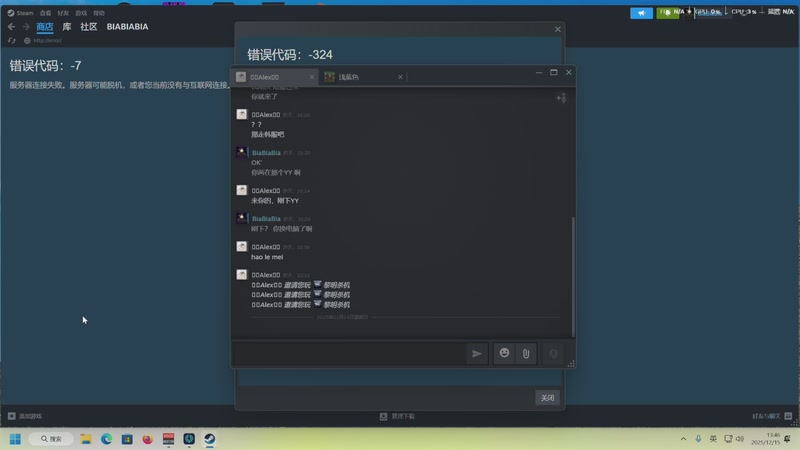Click the microphone voice chat icon
Viewport: 800px width, 450px height.
[554, 354]
